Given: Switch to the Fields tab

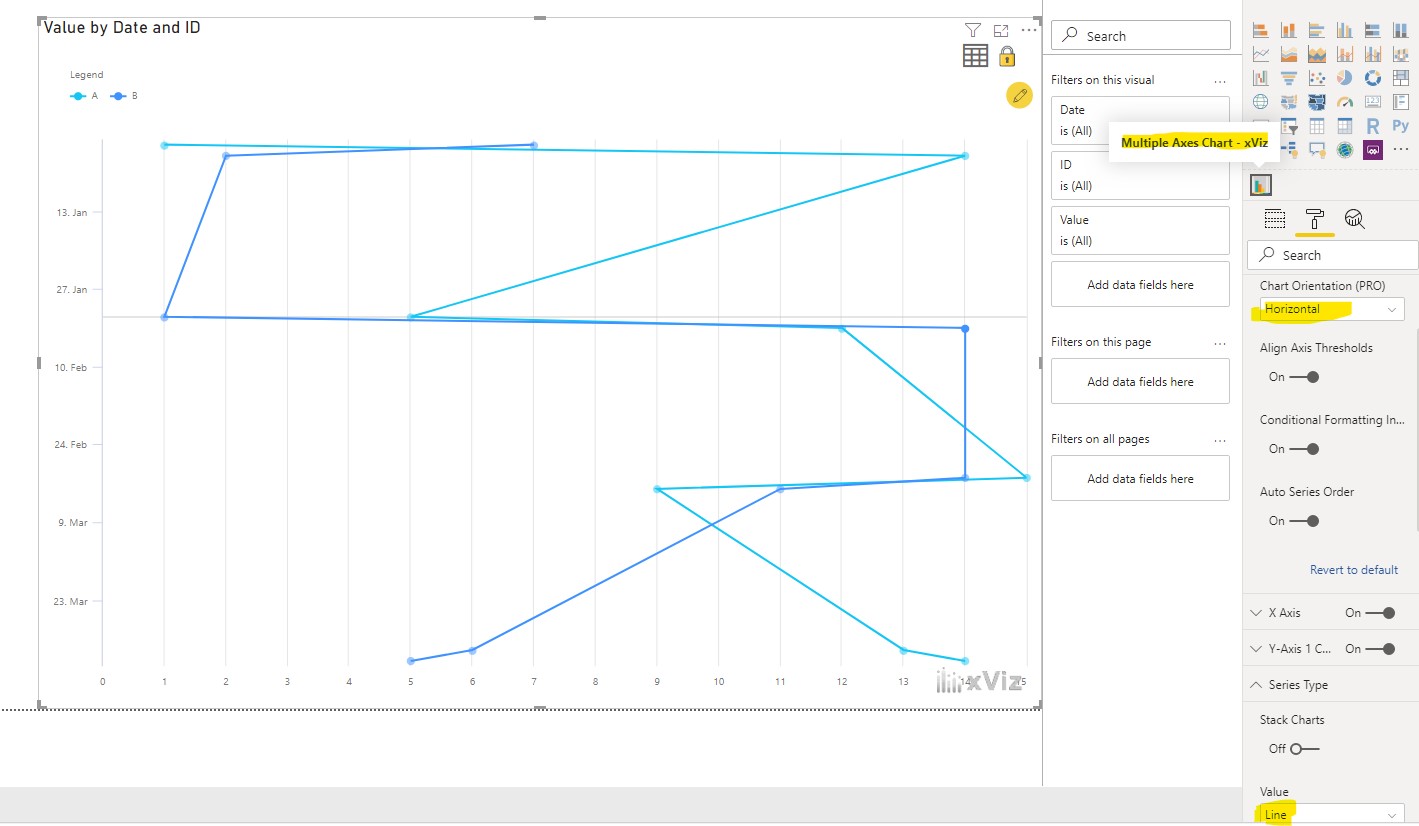Looking at the screenshot, I should [x=1274, y=219].
